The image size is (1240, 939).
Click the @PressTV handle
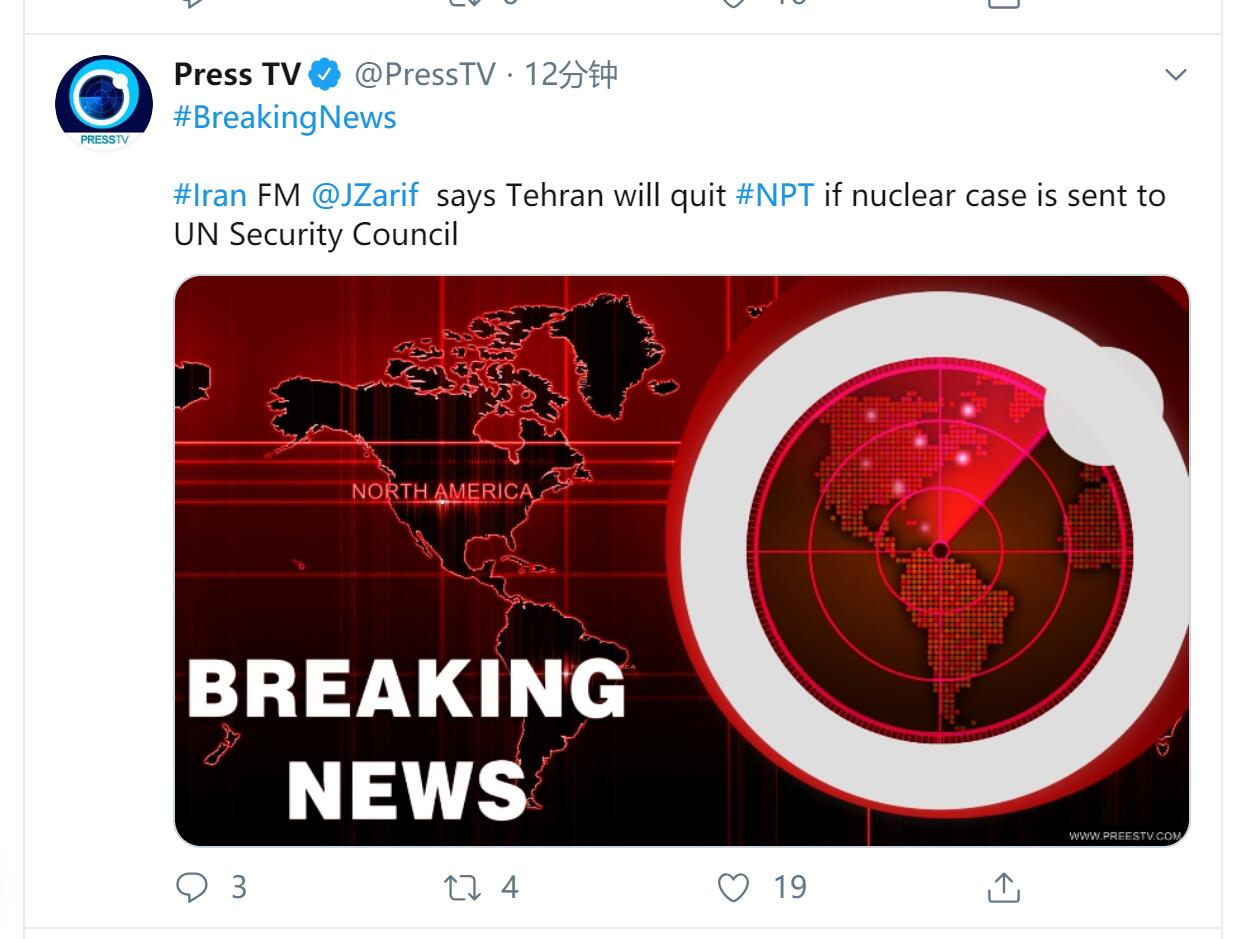(424, 74)
